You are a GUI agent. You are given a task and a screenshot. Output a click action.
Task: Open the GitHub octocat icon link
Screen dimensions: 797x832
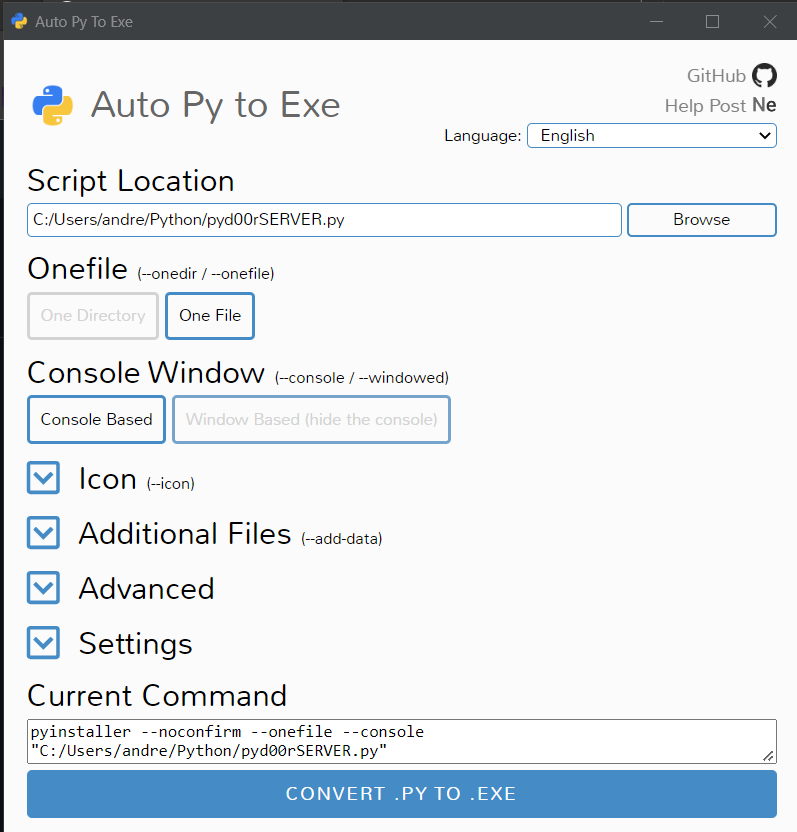coord(764,75)
